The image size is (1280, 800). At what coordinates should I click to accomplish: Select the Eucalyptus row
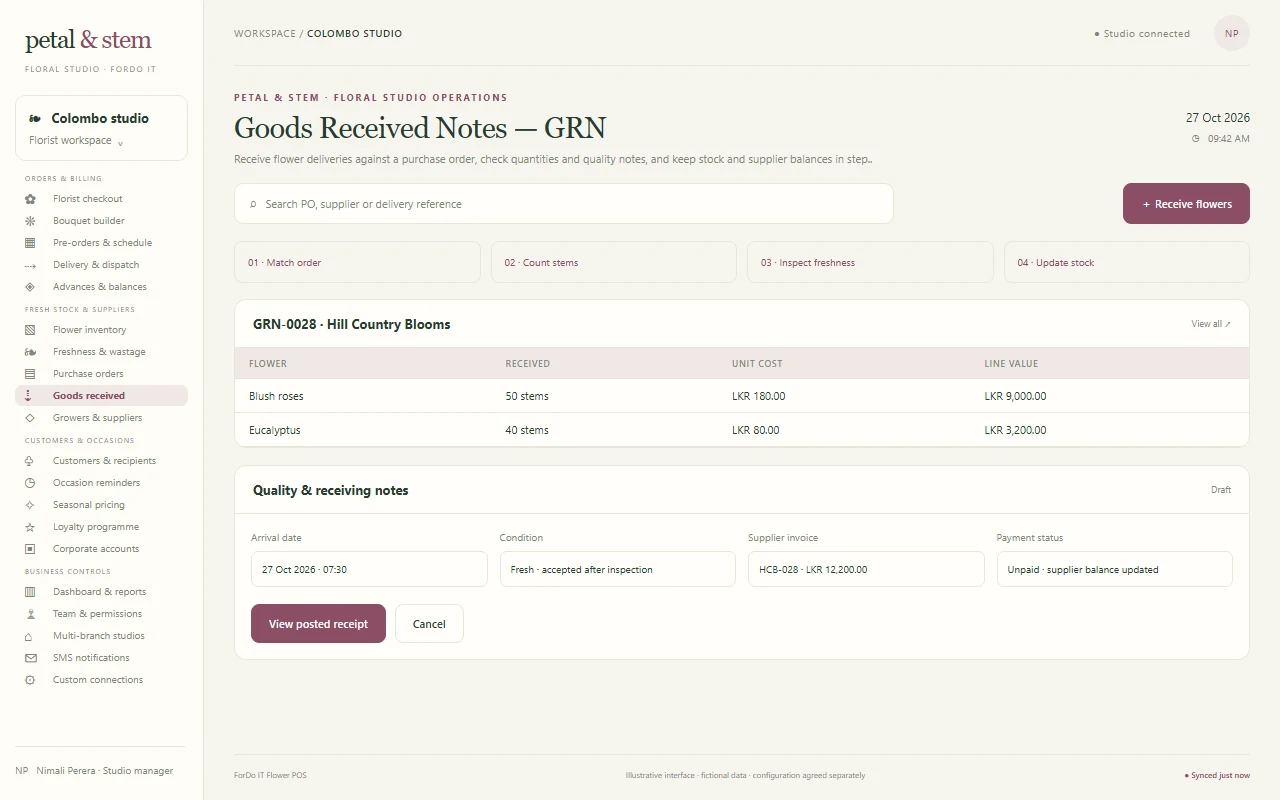[x=742, y=430]
